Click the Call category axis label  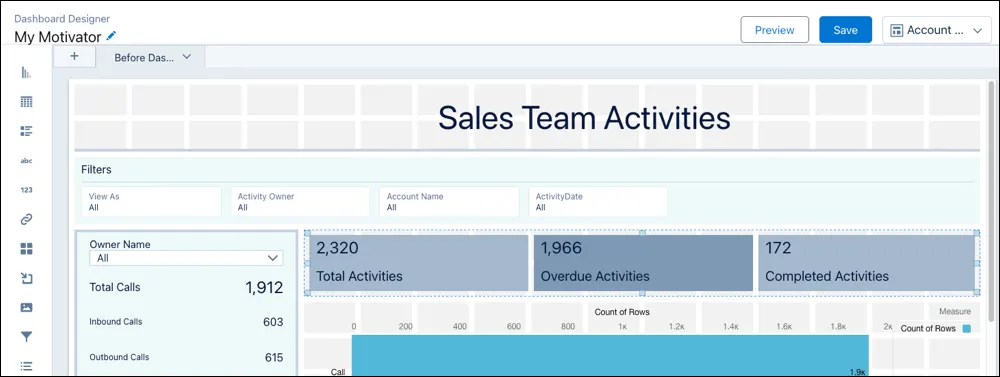click(x=338, y=371)
